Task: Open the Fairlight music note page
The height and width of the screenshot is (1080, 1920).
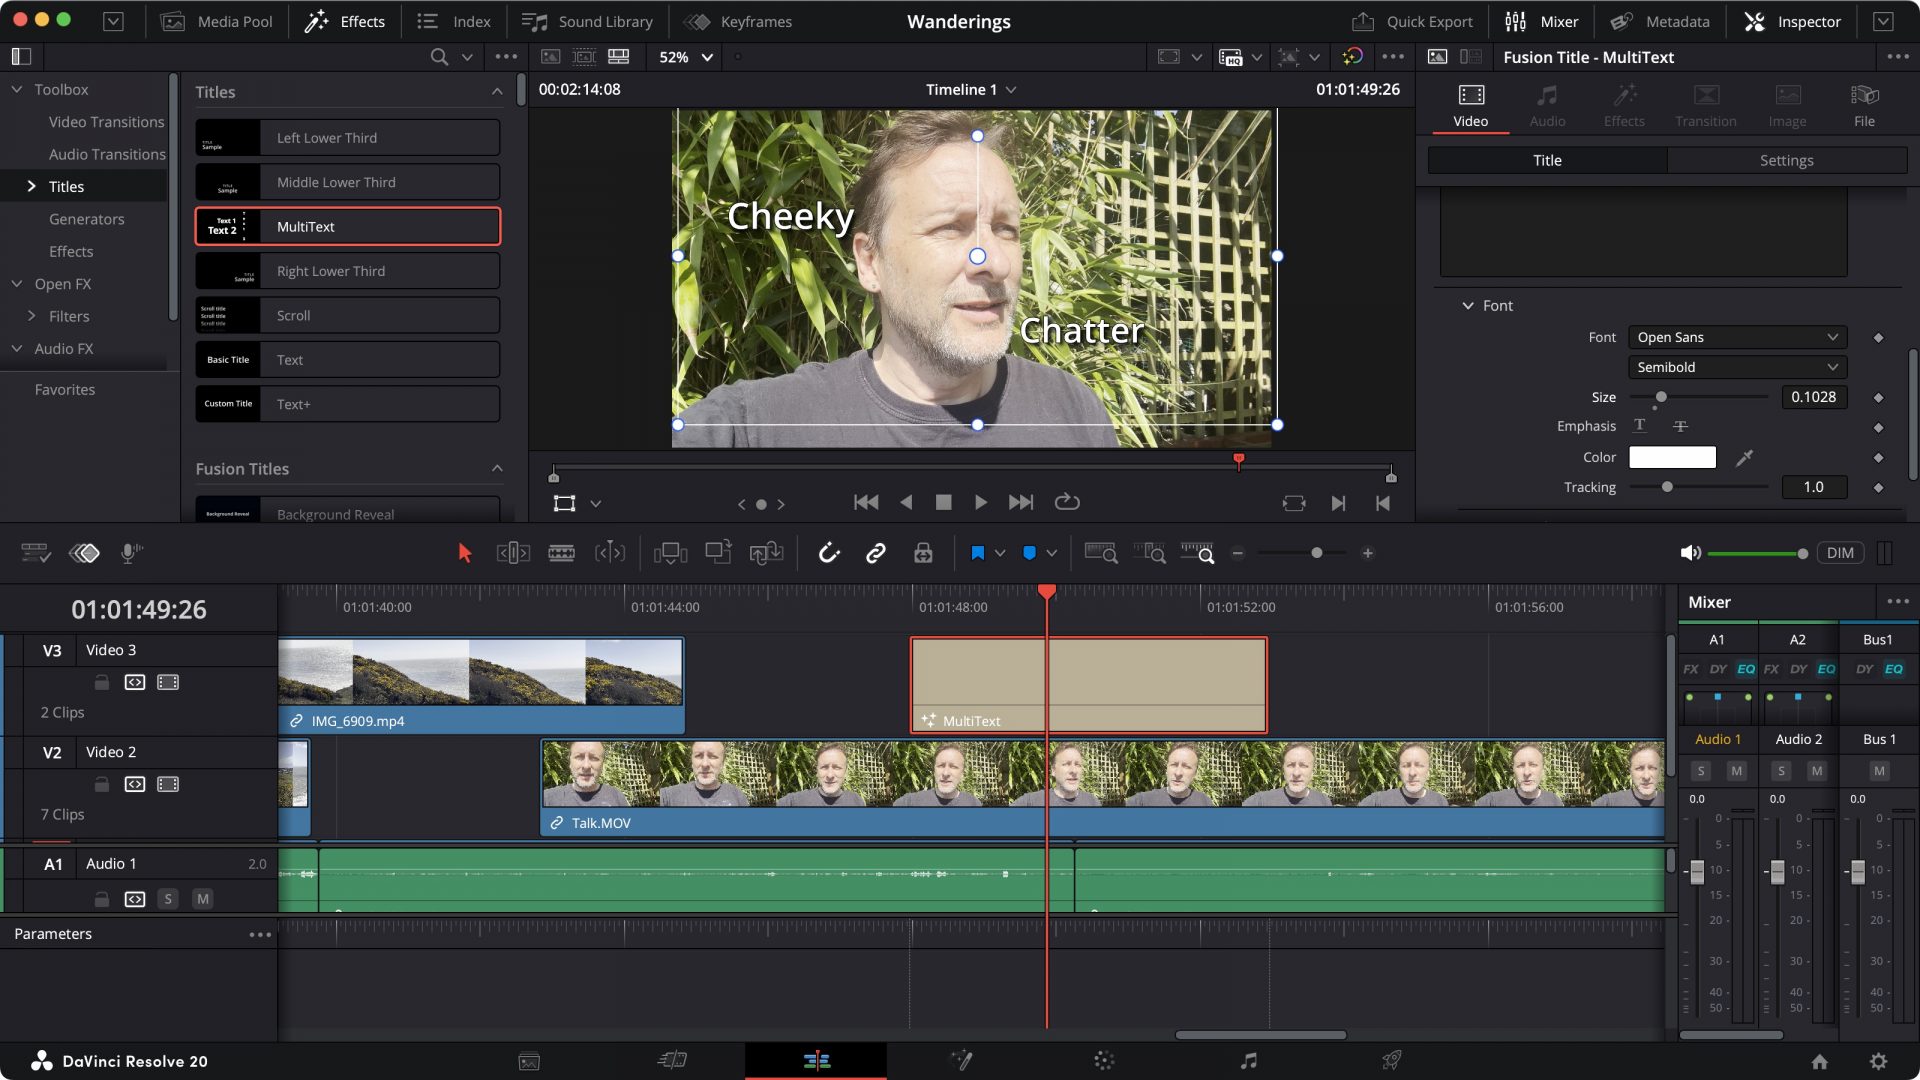Action: 1248,1060
